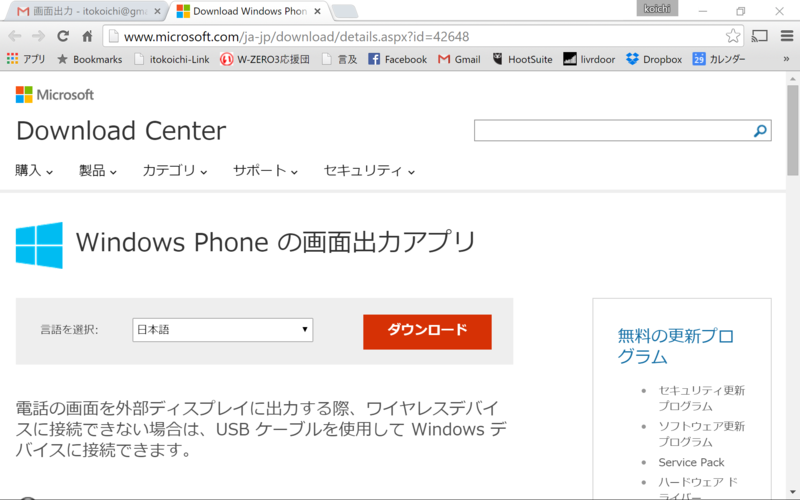Reload the page with the refresh icon
The width and height of the screenshot is (800, 500).
(63, 36)
